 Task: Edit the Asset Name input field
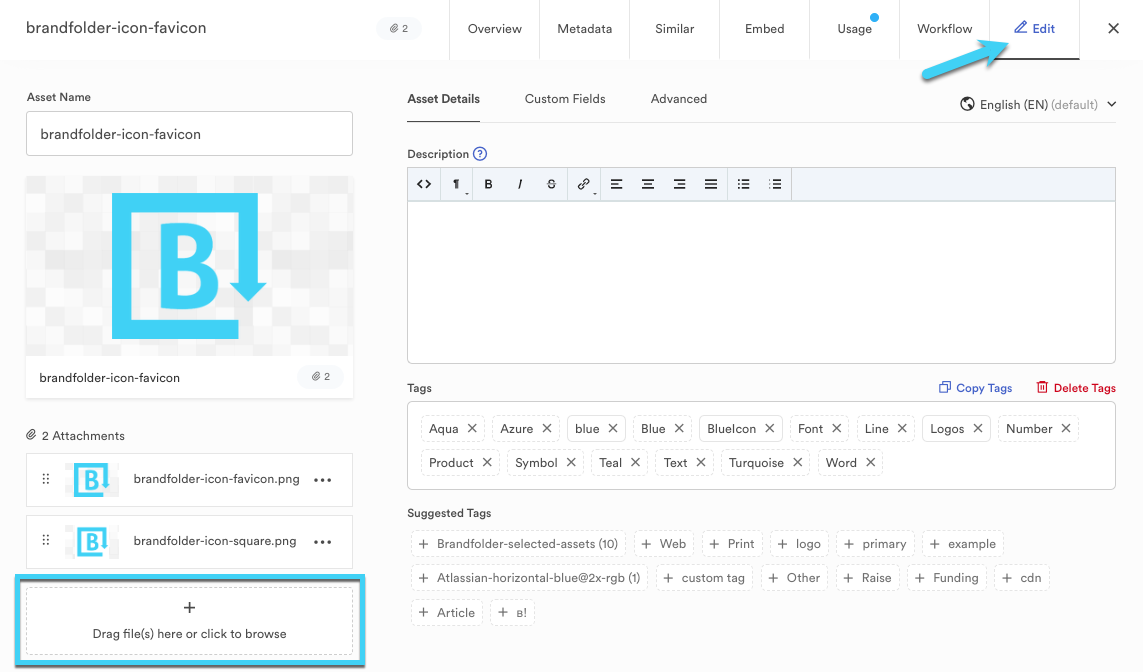(190, 133)
